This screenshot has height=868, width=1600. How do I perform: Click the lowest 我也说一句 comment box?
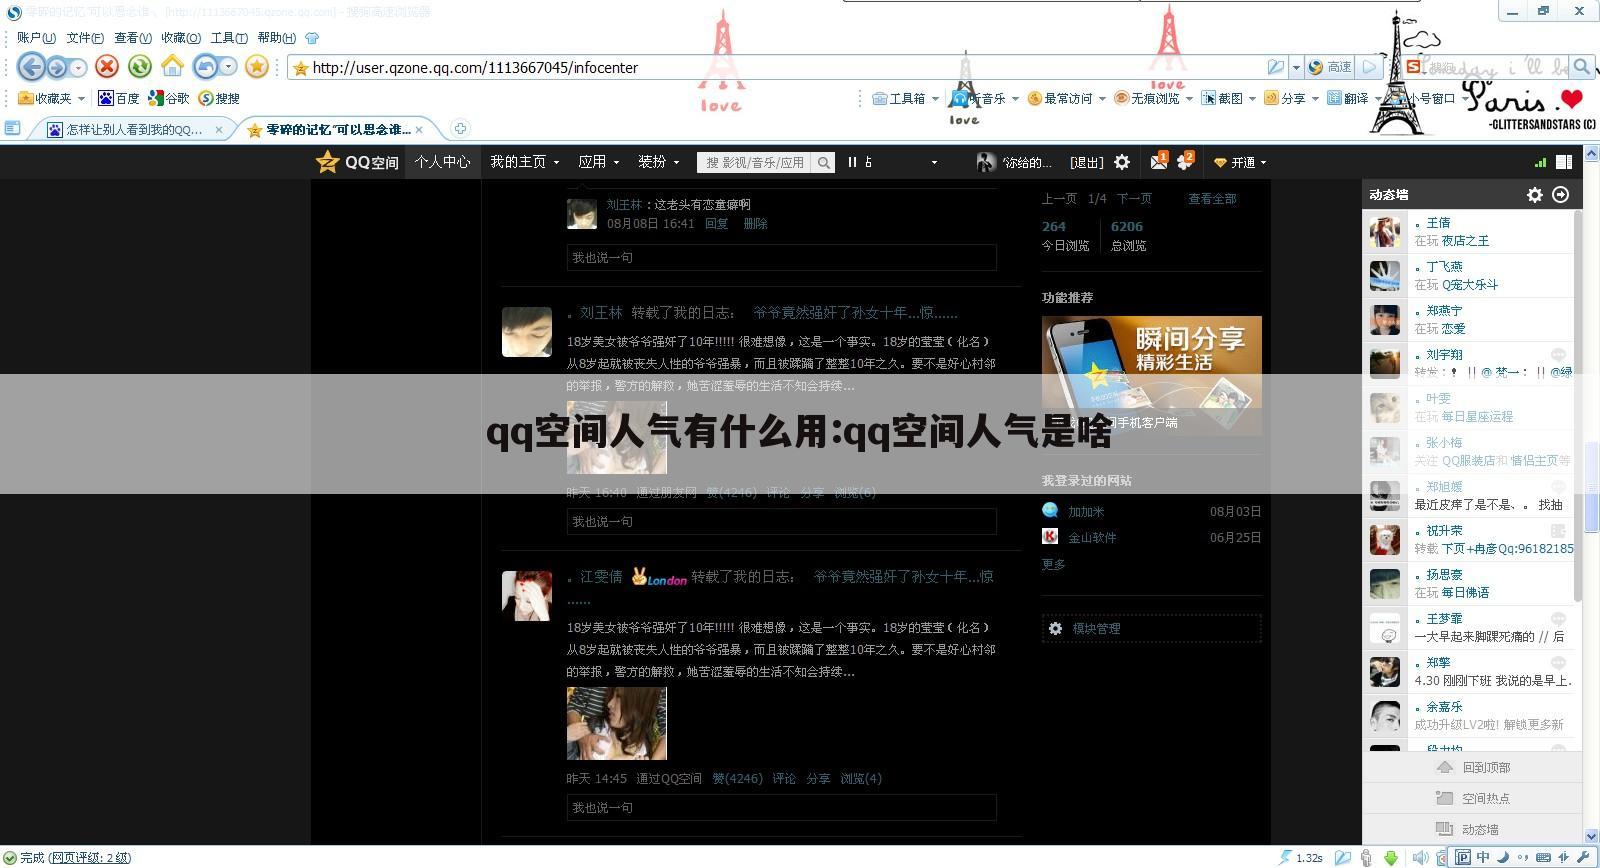[x=781, y=808]
